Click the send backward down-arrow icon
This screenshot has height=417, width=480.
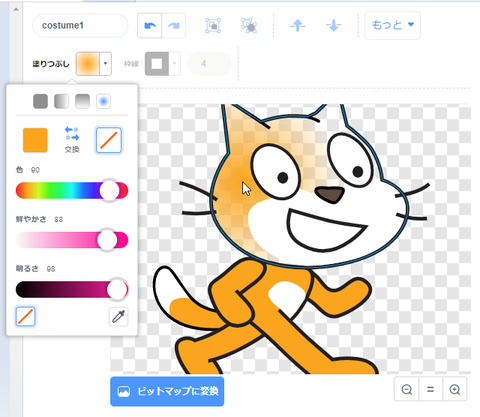[334, 26]
